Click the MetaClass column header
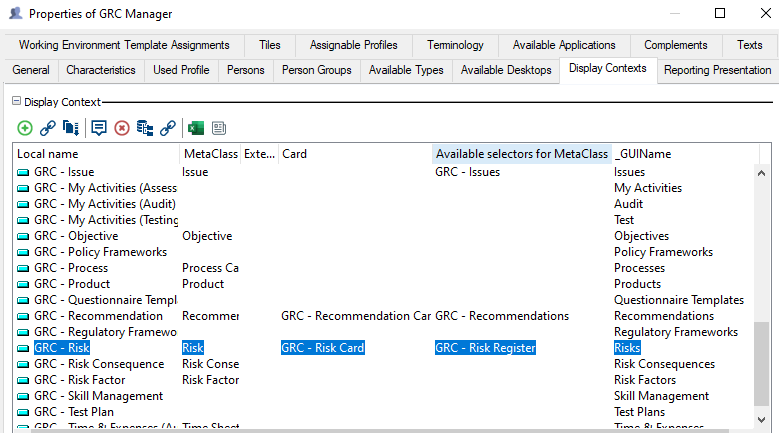779x433 pixels. [x=211, y=154]
